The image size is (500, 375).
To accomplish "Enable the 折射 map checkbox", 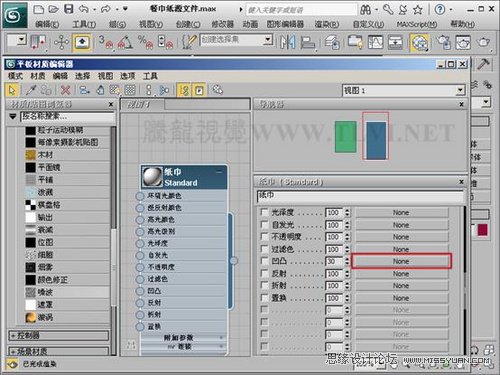I will point(264,285).
